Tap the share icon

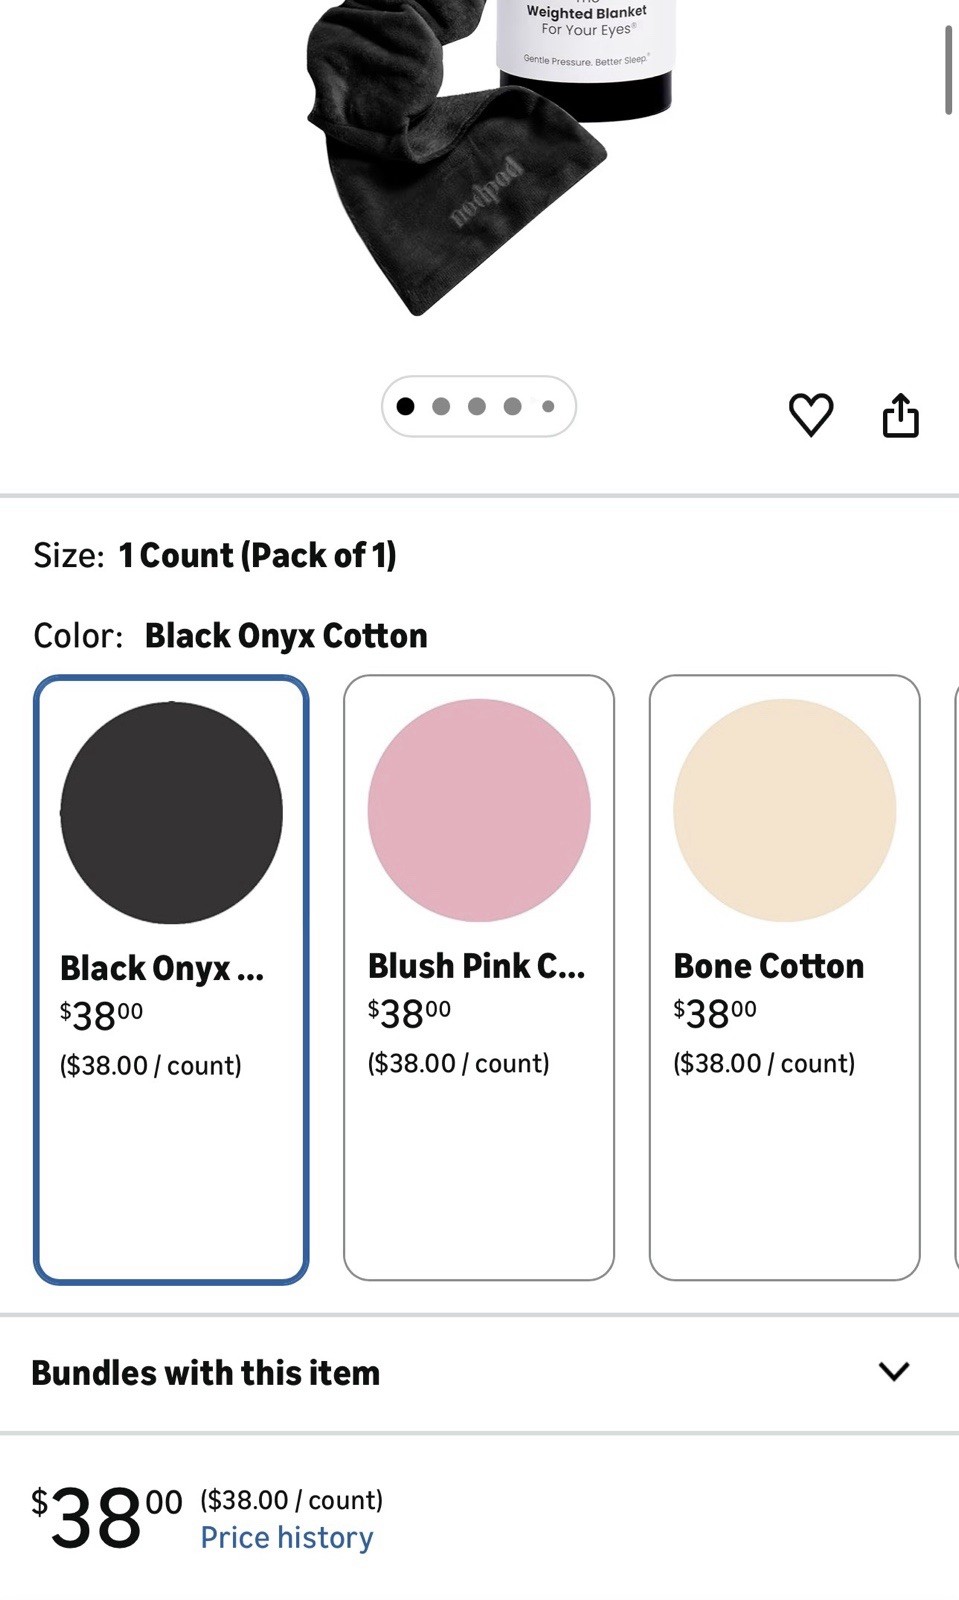pyautogui.click(x=900, y=415)
